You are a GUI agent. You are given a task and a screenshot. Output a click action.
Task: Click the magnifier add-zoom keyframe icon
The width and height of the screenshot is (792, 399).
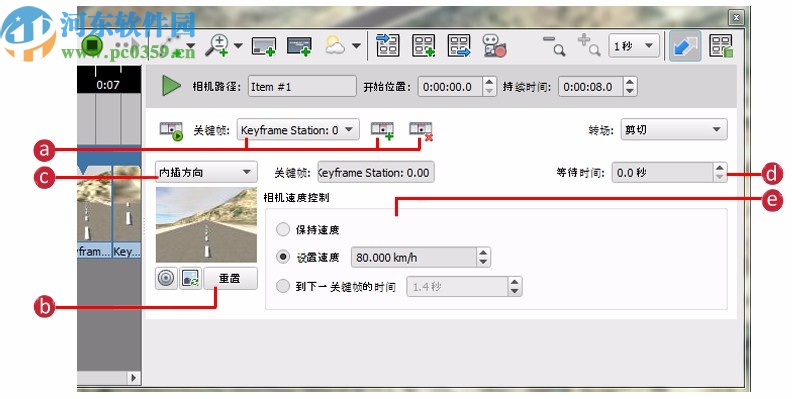pyautogui.click(x=217, y=45)
